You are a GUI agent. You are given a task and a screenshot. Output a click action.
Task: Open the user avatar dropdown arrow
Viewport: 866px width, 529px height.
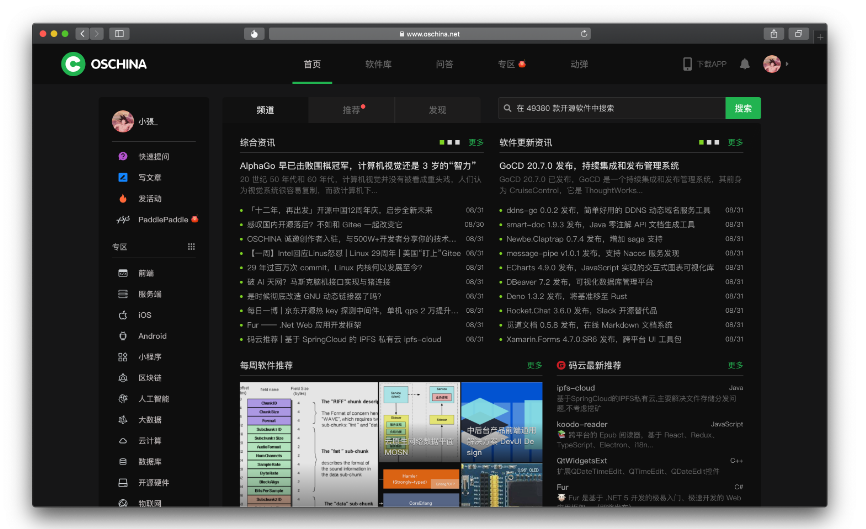tap(787, 64)
